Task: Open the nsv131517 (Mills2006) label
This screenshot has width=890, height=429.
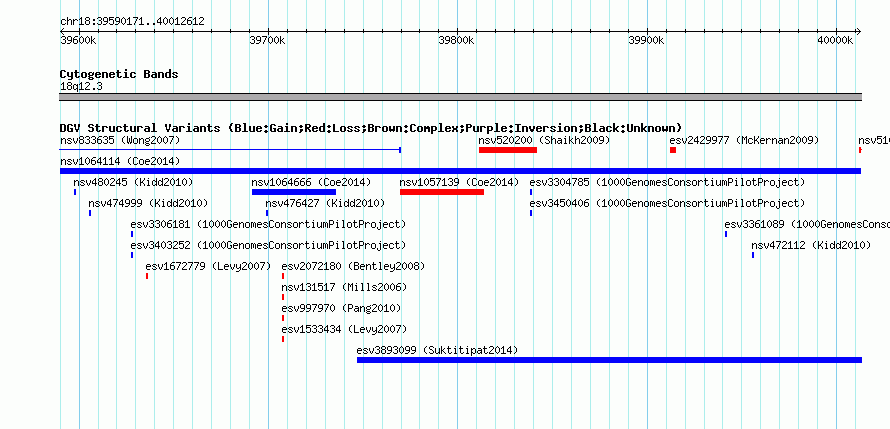Action: [345, 287]
